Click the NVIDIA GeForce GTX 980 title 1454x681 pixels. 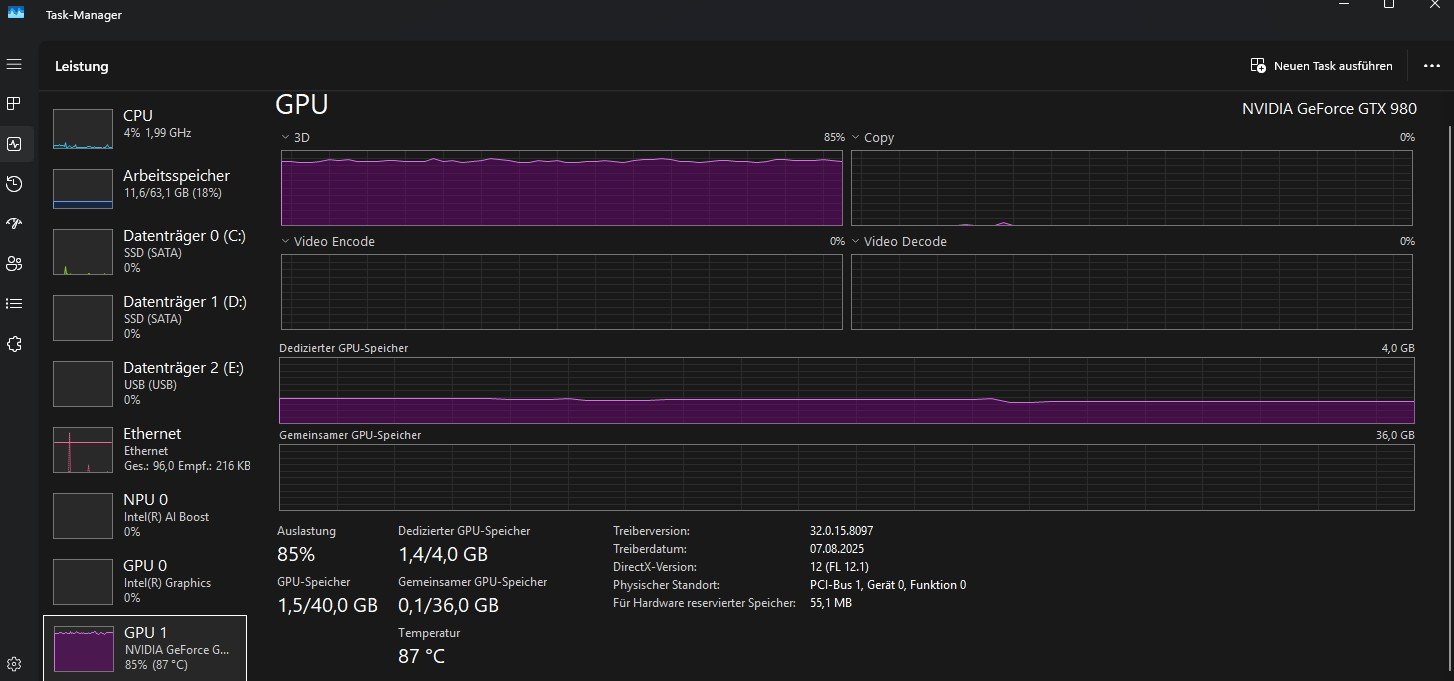(1329, 109)
